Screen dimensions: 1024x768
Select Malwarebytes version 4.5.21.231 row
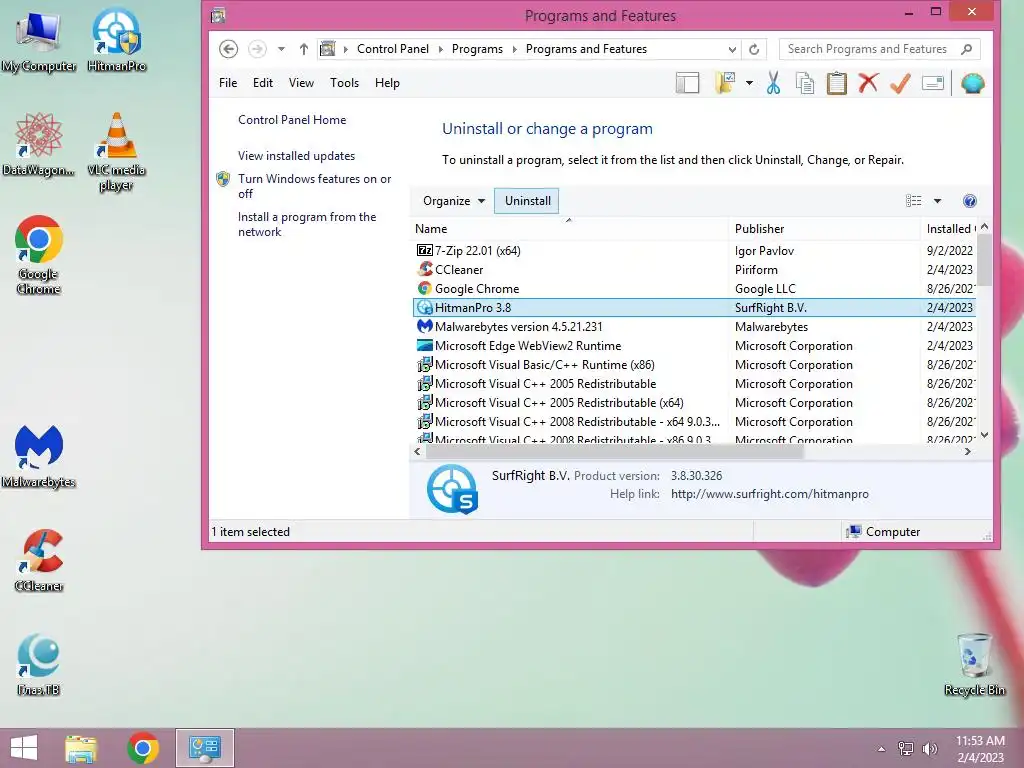pyautogui.click(x=695, y=327)
